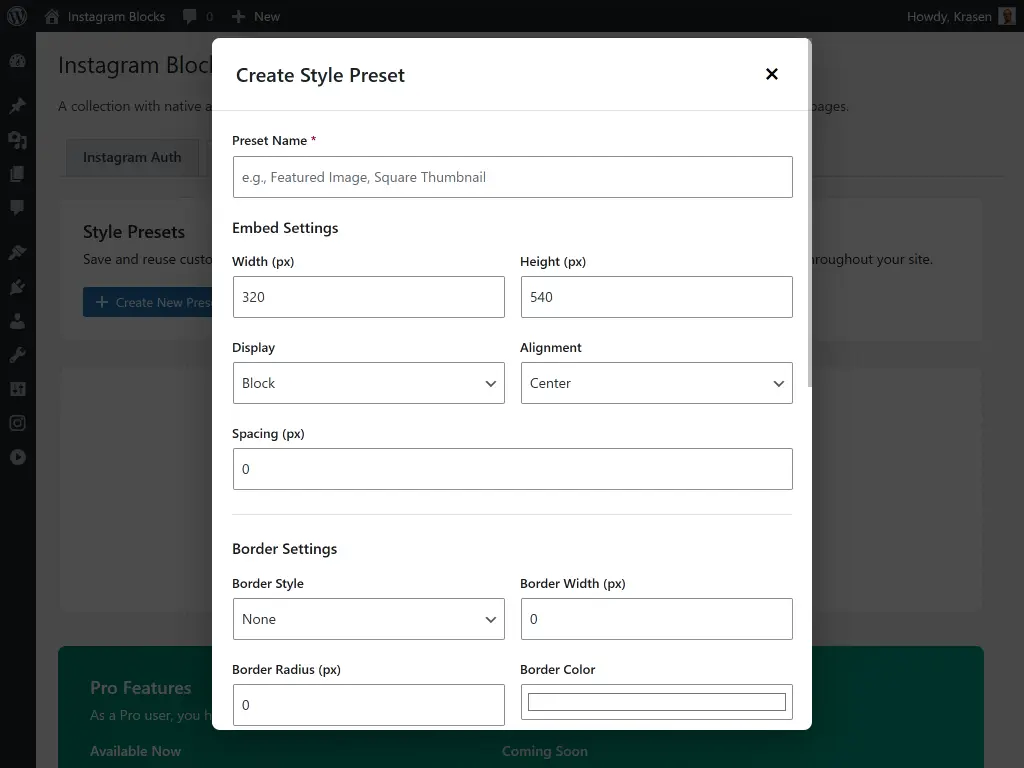Open the Display dropdown
1024x768 pixels.
368,383
